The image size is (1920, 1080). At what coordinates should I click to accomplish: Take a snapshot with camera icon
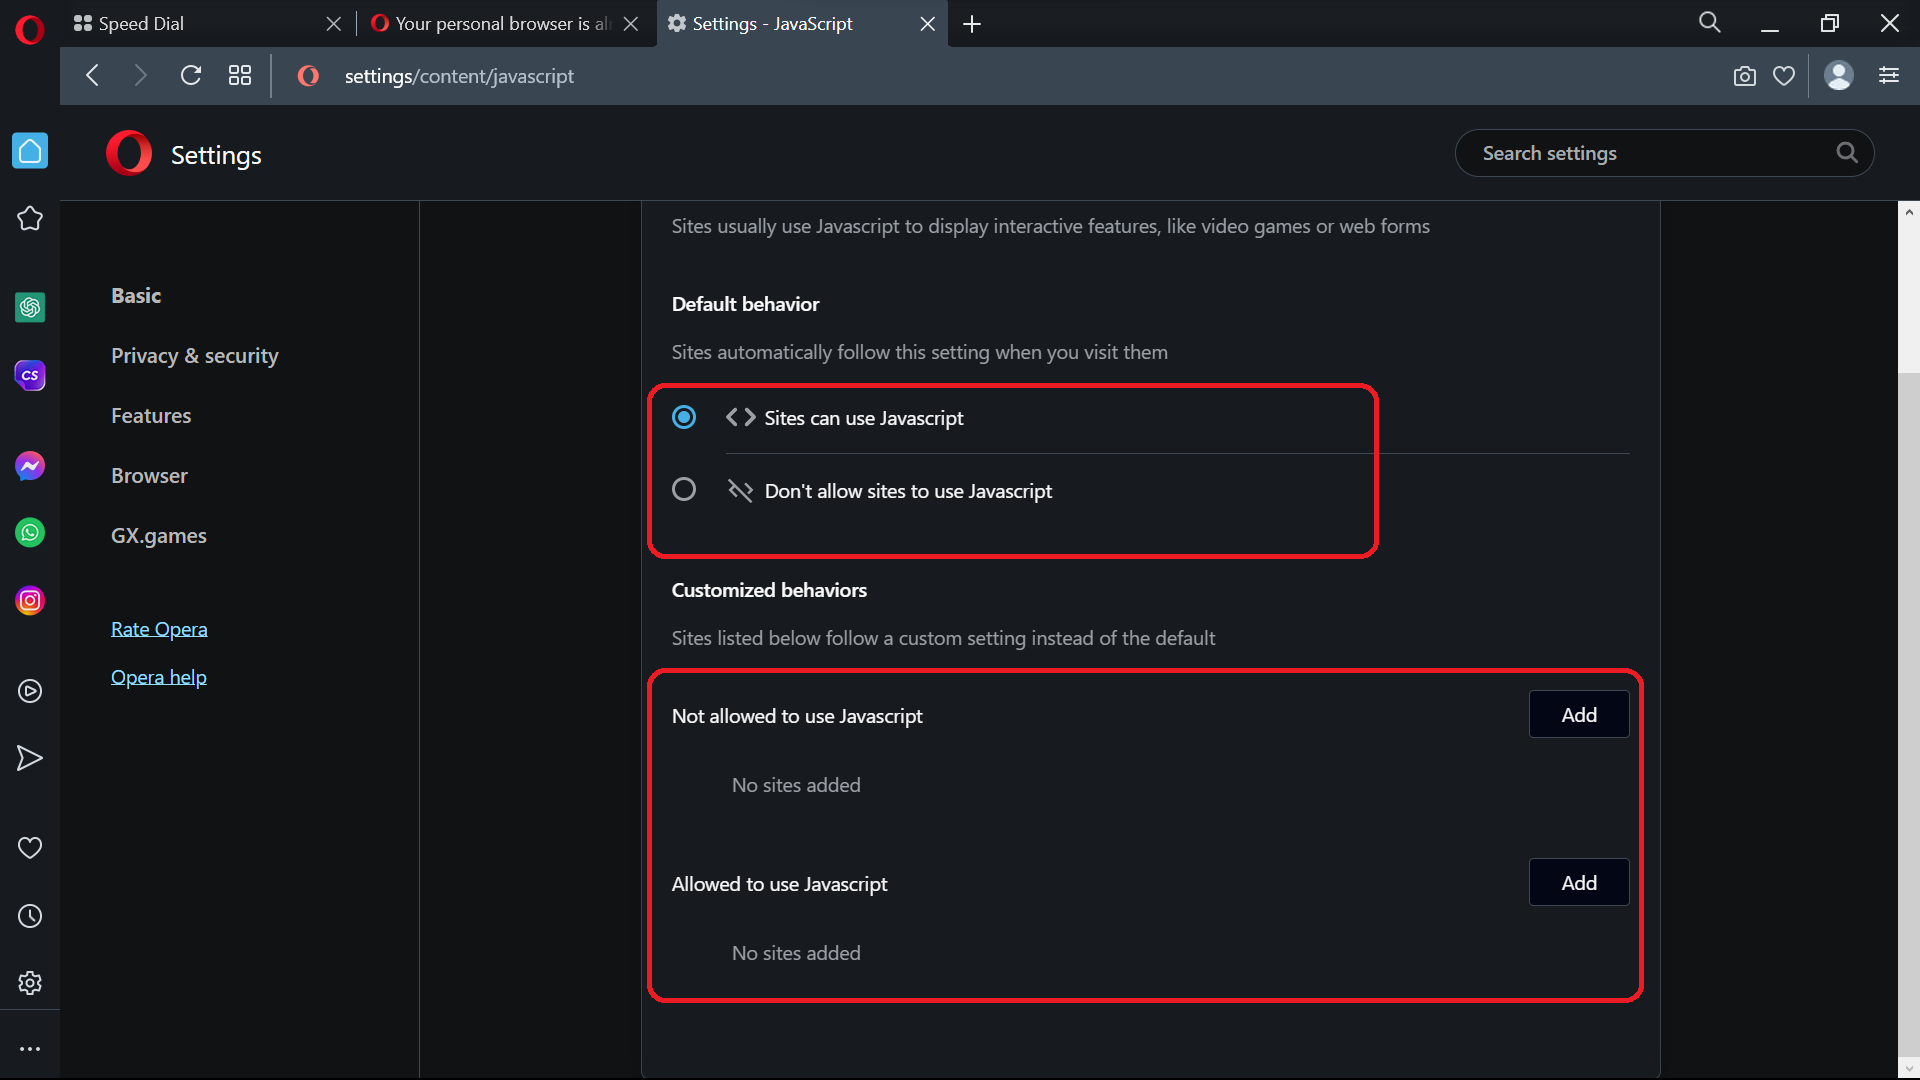(1745, 76)
